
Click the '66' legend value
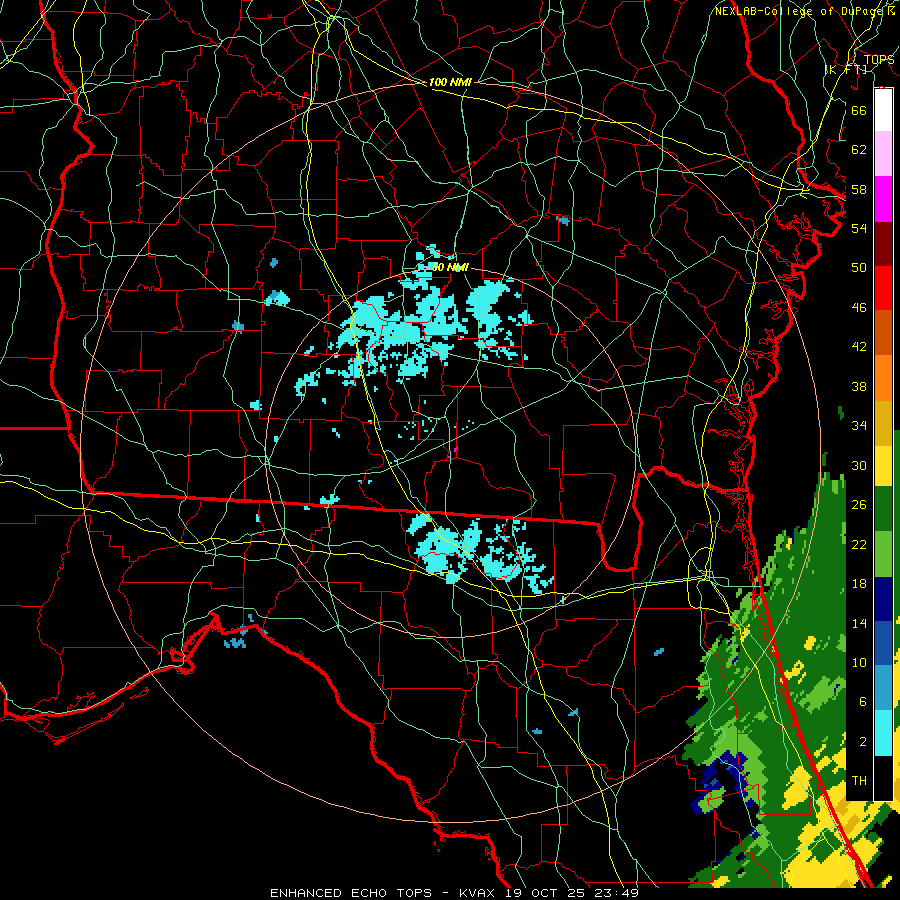click(x=859, y=110)
